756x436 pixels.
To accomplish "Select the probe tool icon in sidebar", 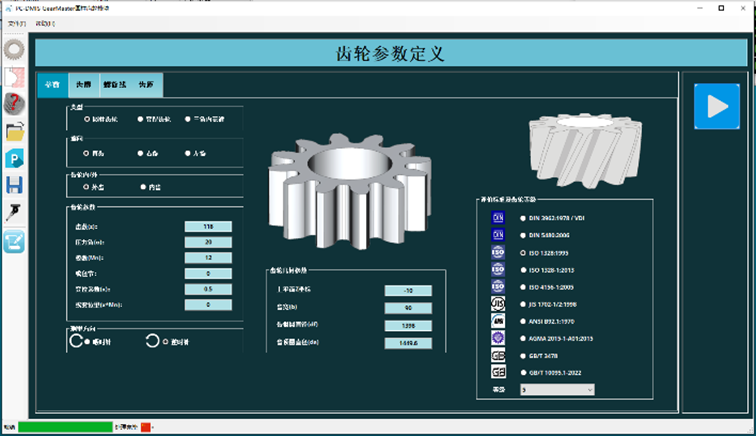I will click(15, 212).
